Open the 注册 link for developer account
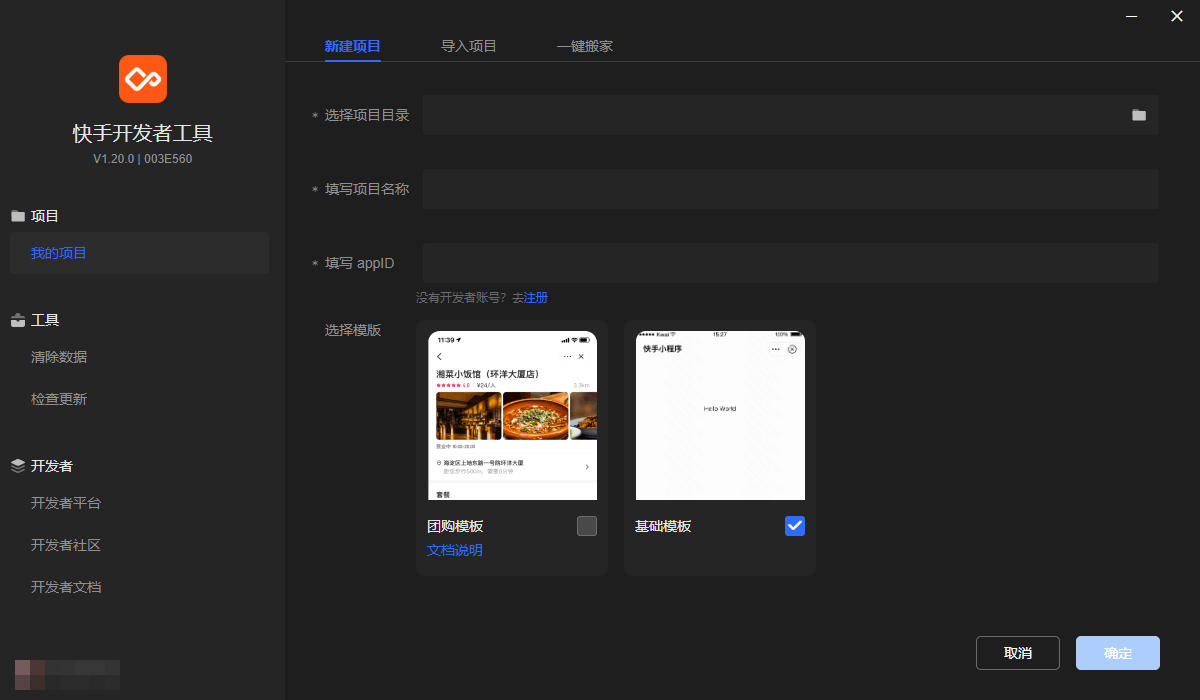1200x700 pixels. [x=536, y=298]
